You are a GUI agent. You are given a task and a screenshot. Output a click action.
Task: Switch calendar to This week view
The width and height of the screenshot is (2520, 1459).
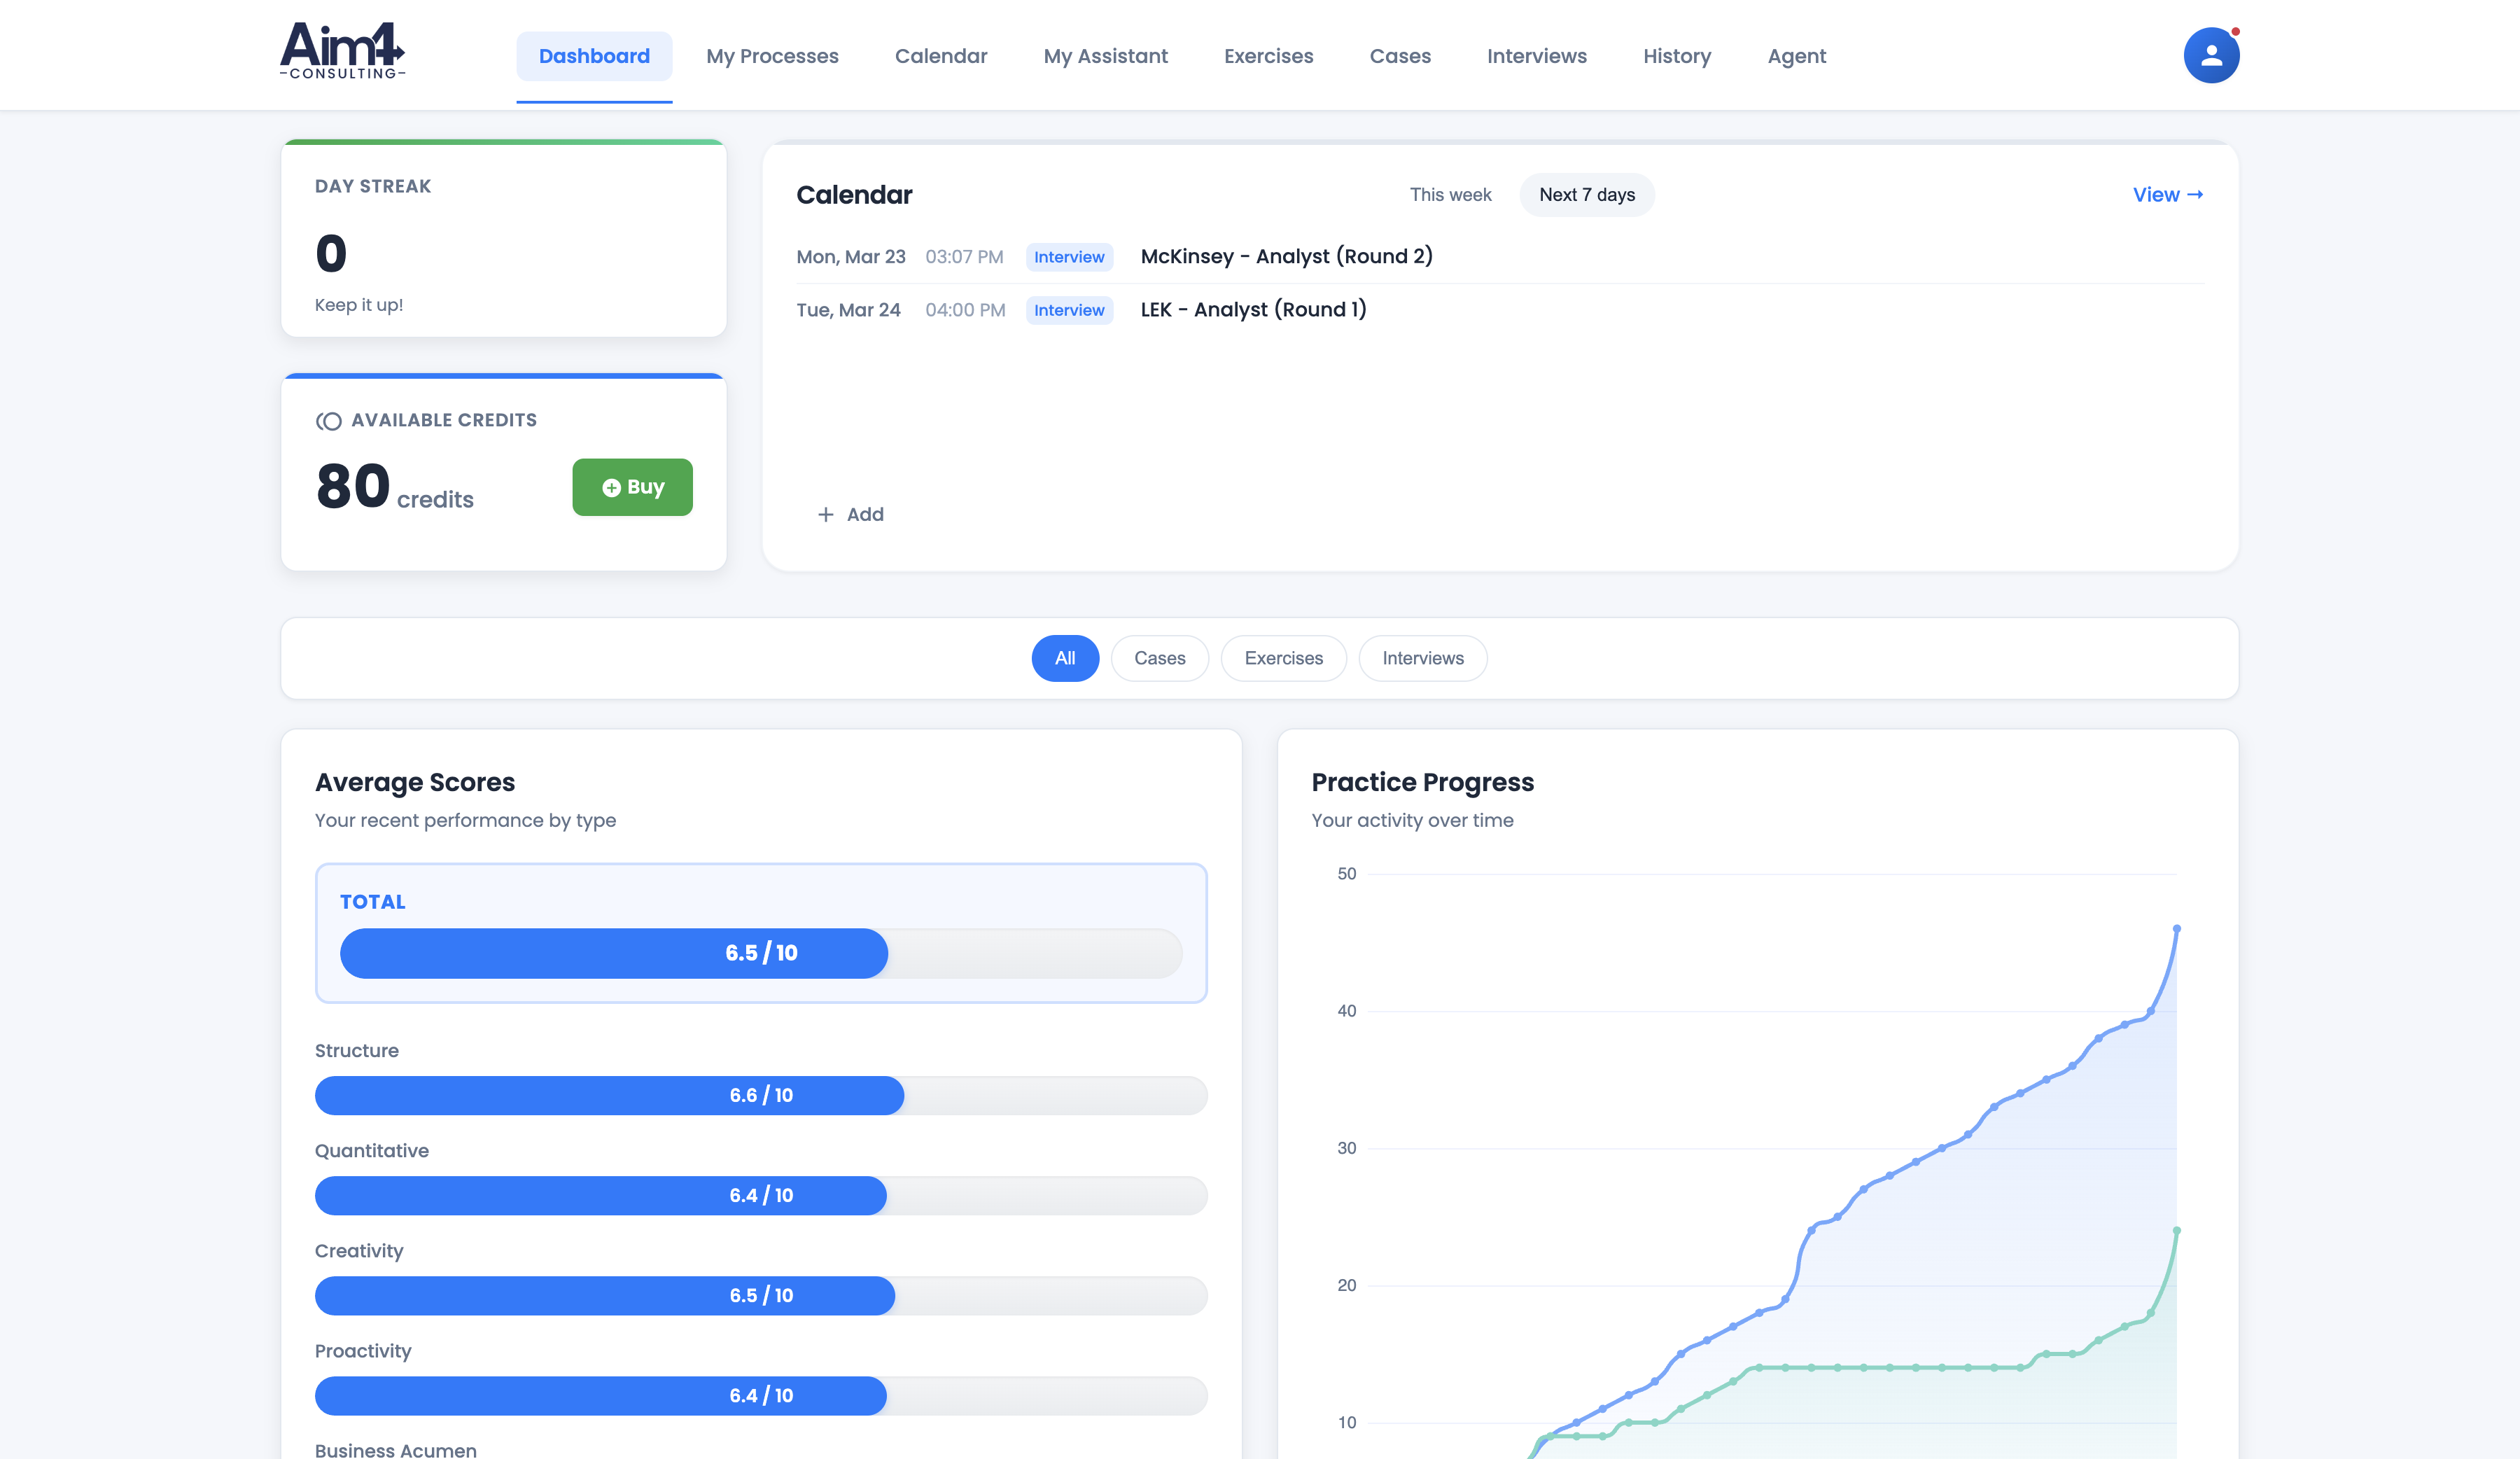pyautogui.click(x=1450, y=195)
